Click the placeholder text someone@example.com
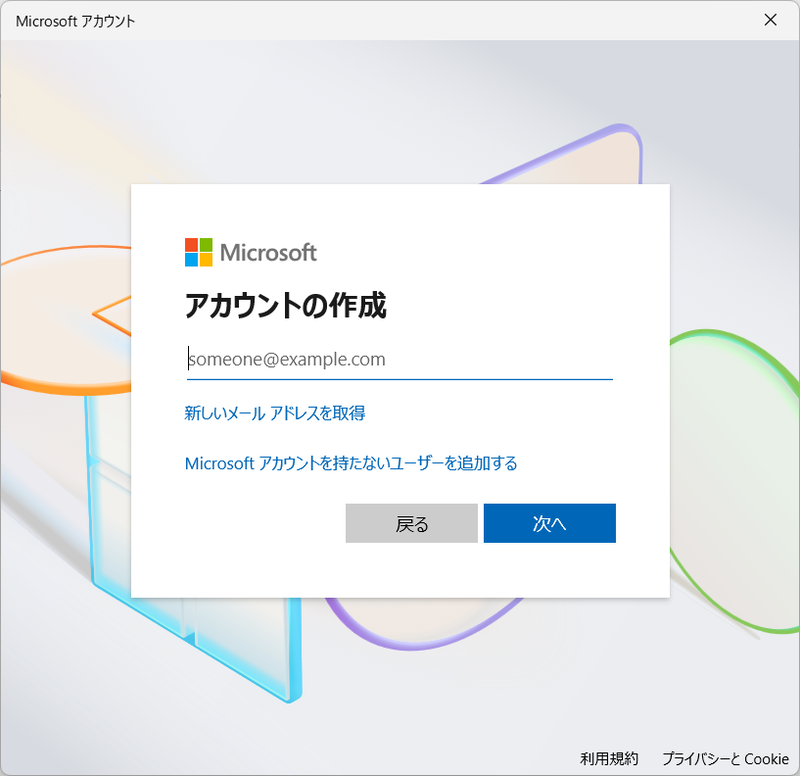 (288, 359)
